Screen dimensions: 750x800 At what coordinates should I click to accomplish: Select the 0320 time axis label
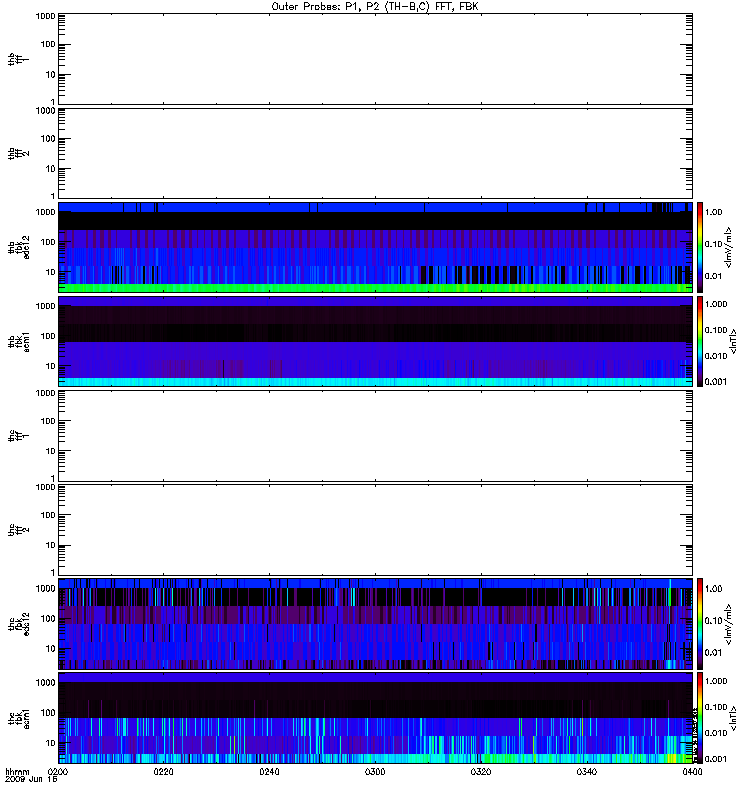point(481,771)
